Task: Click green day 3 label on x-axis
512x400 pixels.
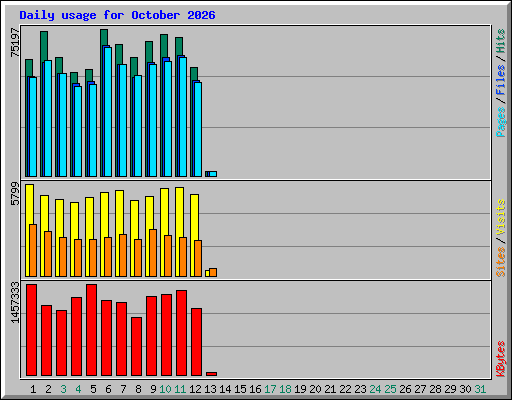Action: pos(63,389)
